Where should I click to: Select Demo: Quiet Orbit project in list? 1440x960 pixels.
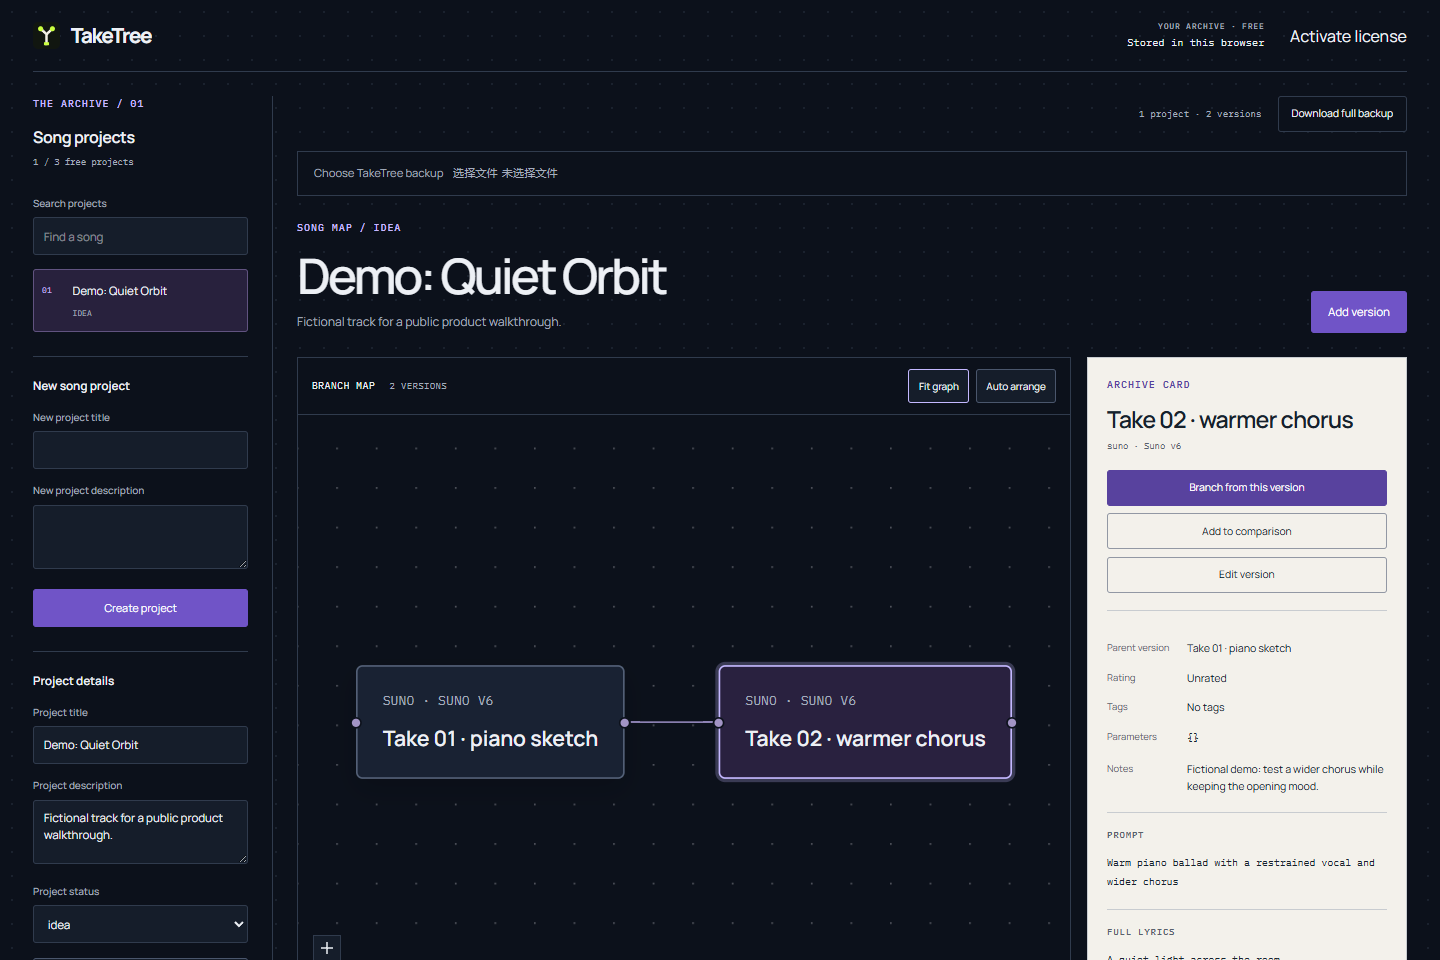pyautogui.click(x=140, y=300)
